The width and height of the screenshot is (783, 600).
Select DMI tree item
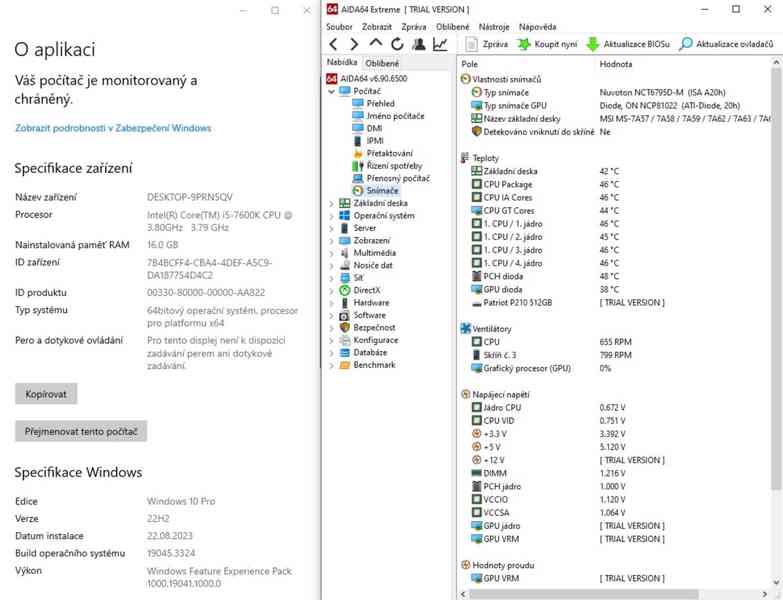[x=368, y=128]
